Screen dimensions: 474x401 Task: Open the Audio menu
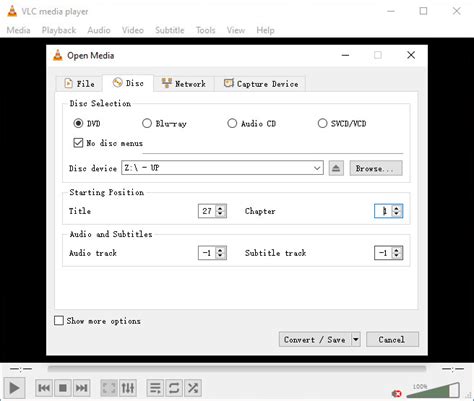[99, 30]
